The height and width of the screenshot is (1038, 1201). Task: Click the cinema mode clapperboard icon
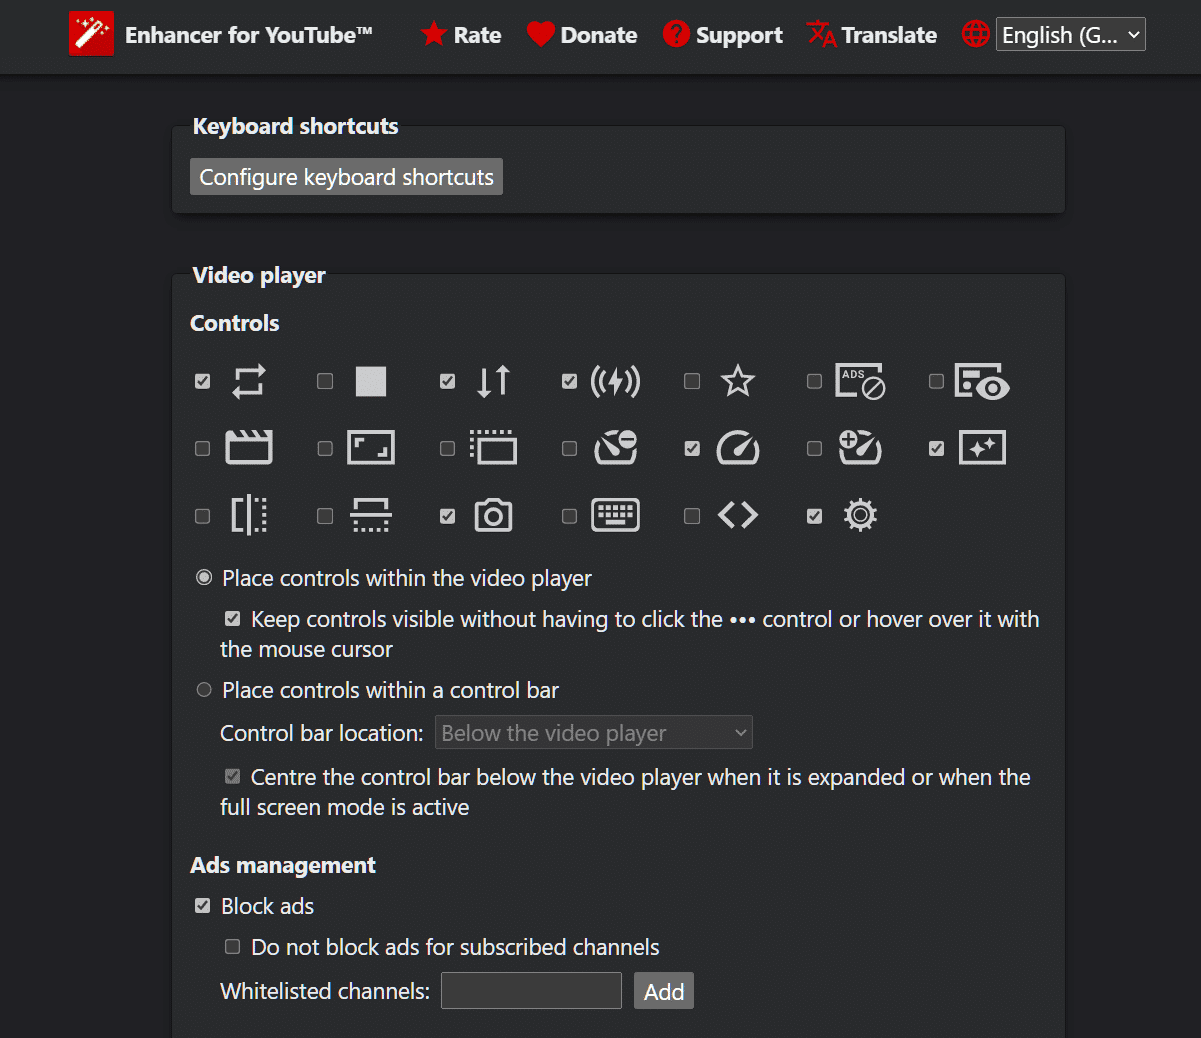(x=248, y=447)
